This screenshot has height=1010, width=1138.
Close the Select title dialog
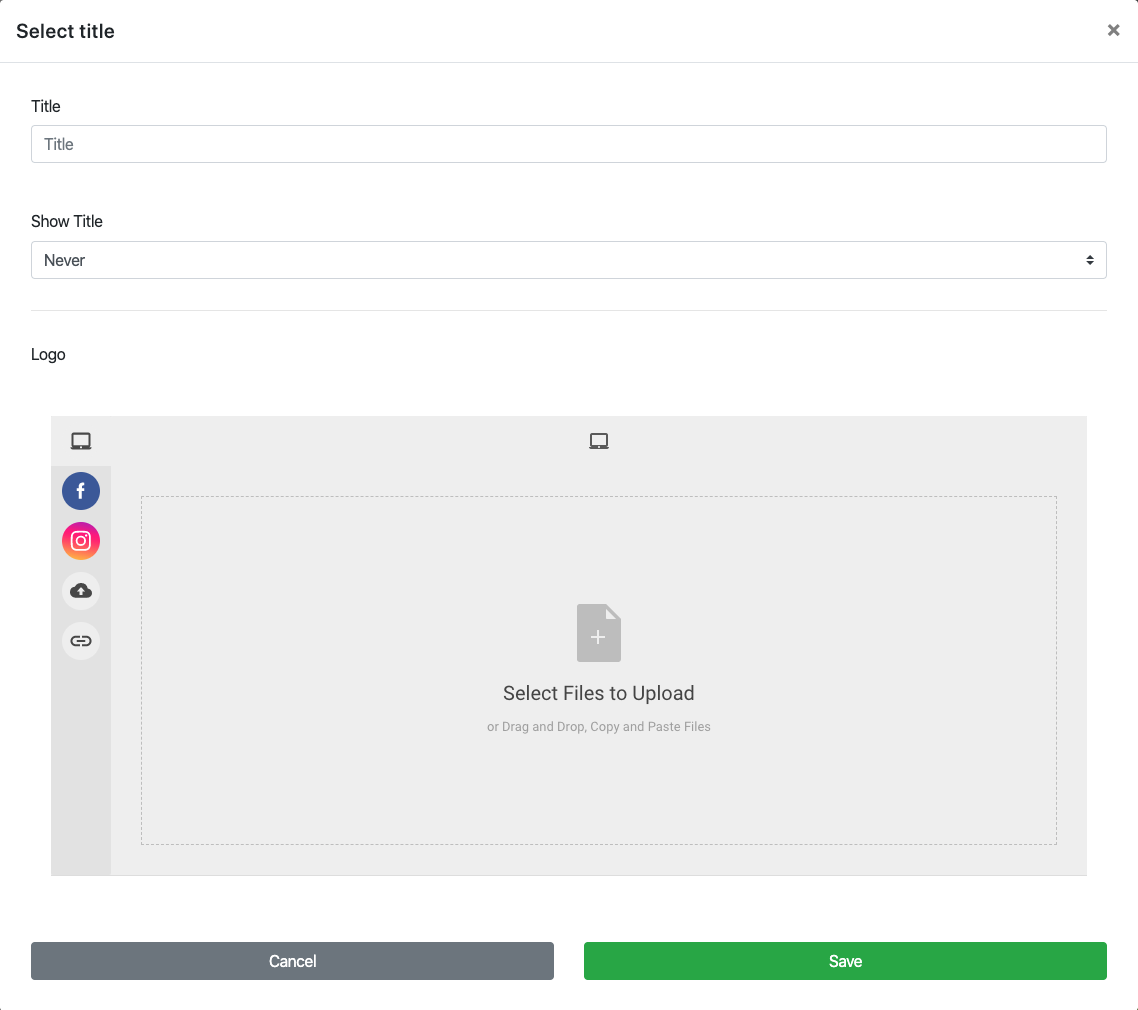coord(1113,31)
